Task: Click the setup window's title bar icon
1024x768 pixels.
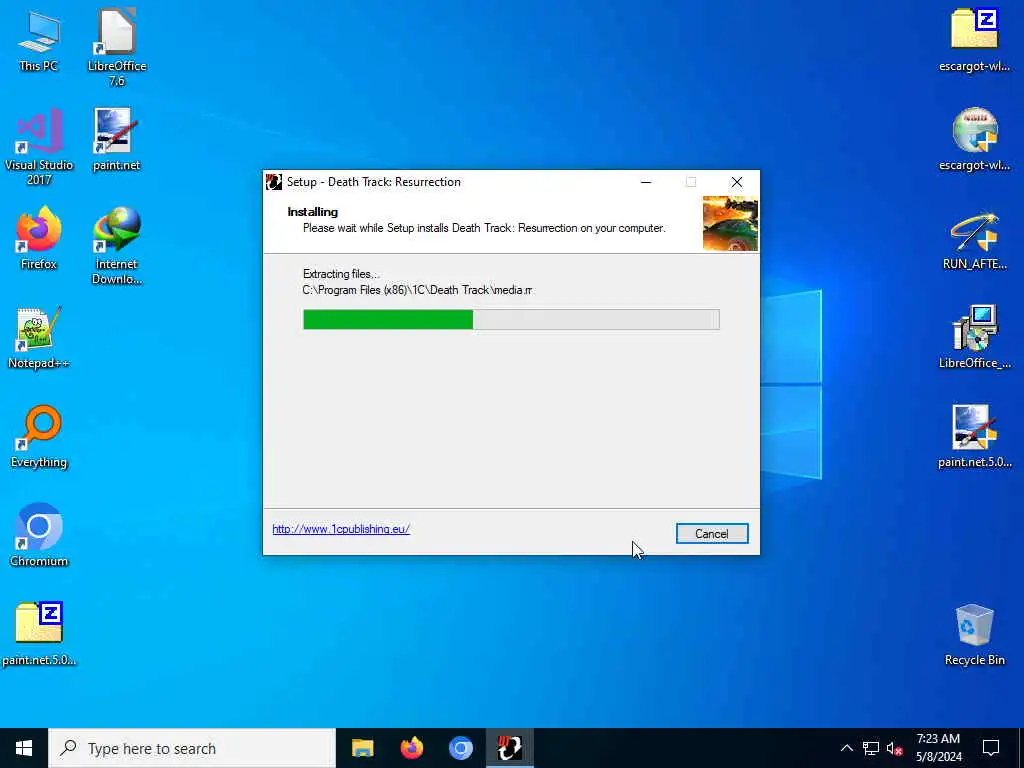Action: point(274,182)
